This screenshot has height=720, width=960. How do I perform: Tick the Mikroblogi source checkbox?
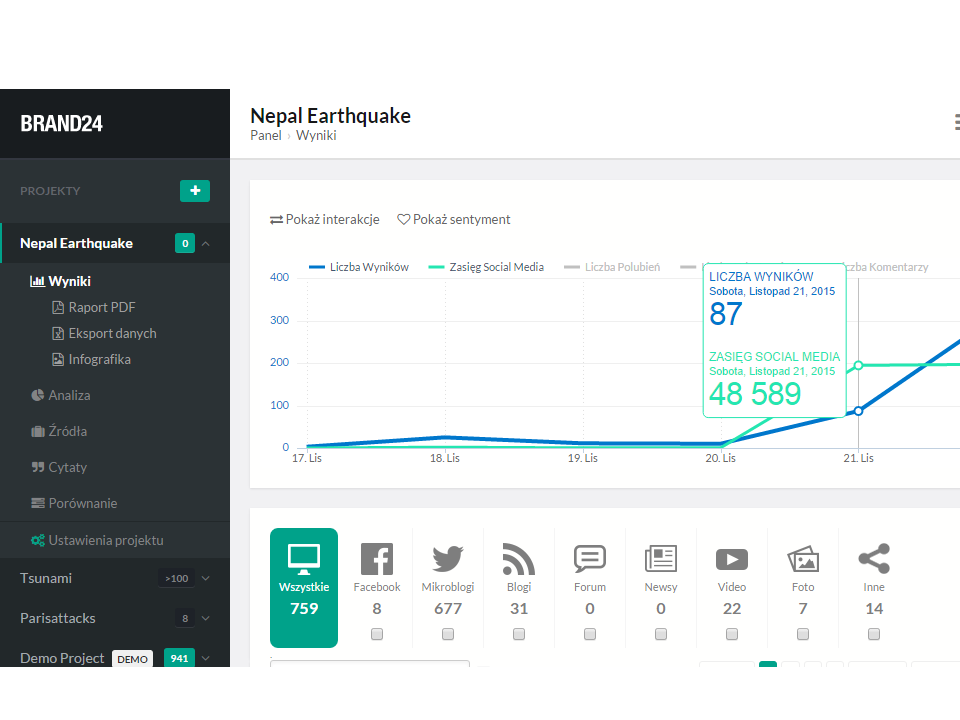[x=448, y=634]
